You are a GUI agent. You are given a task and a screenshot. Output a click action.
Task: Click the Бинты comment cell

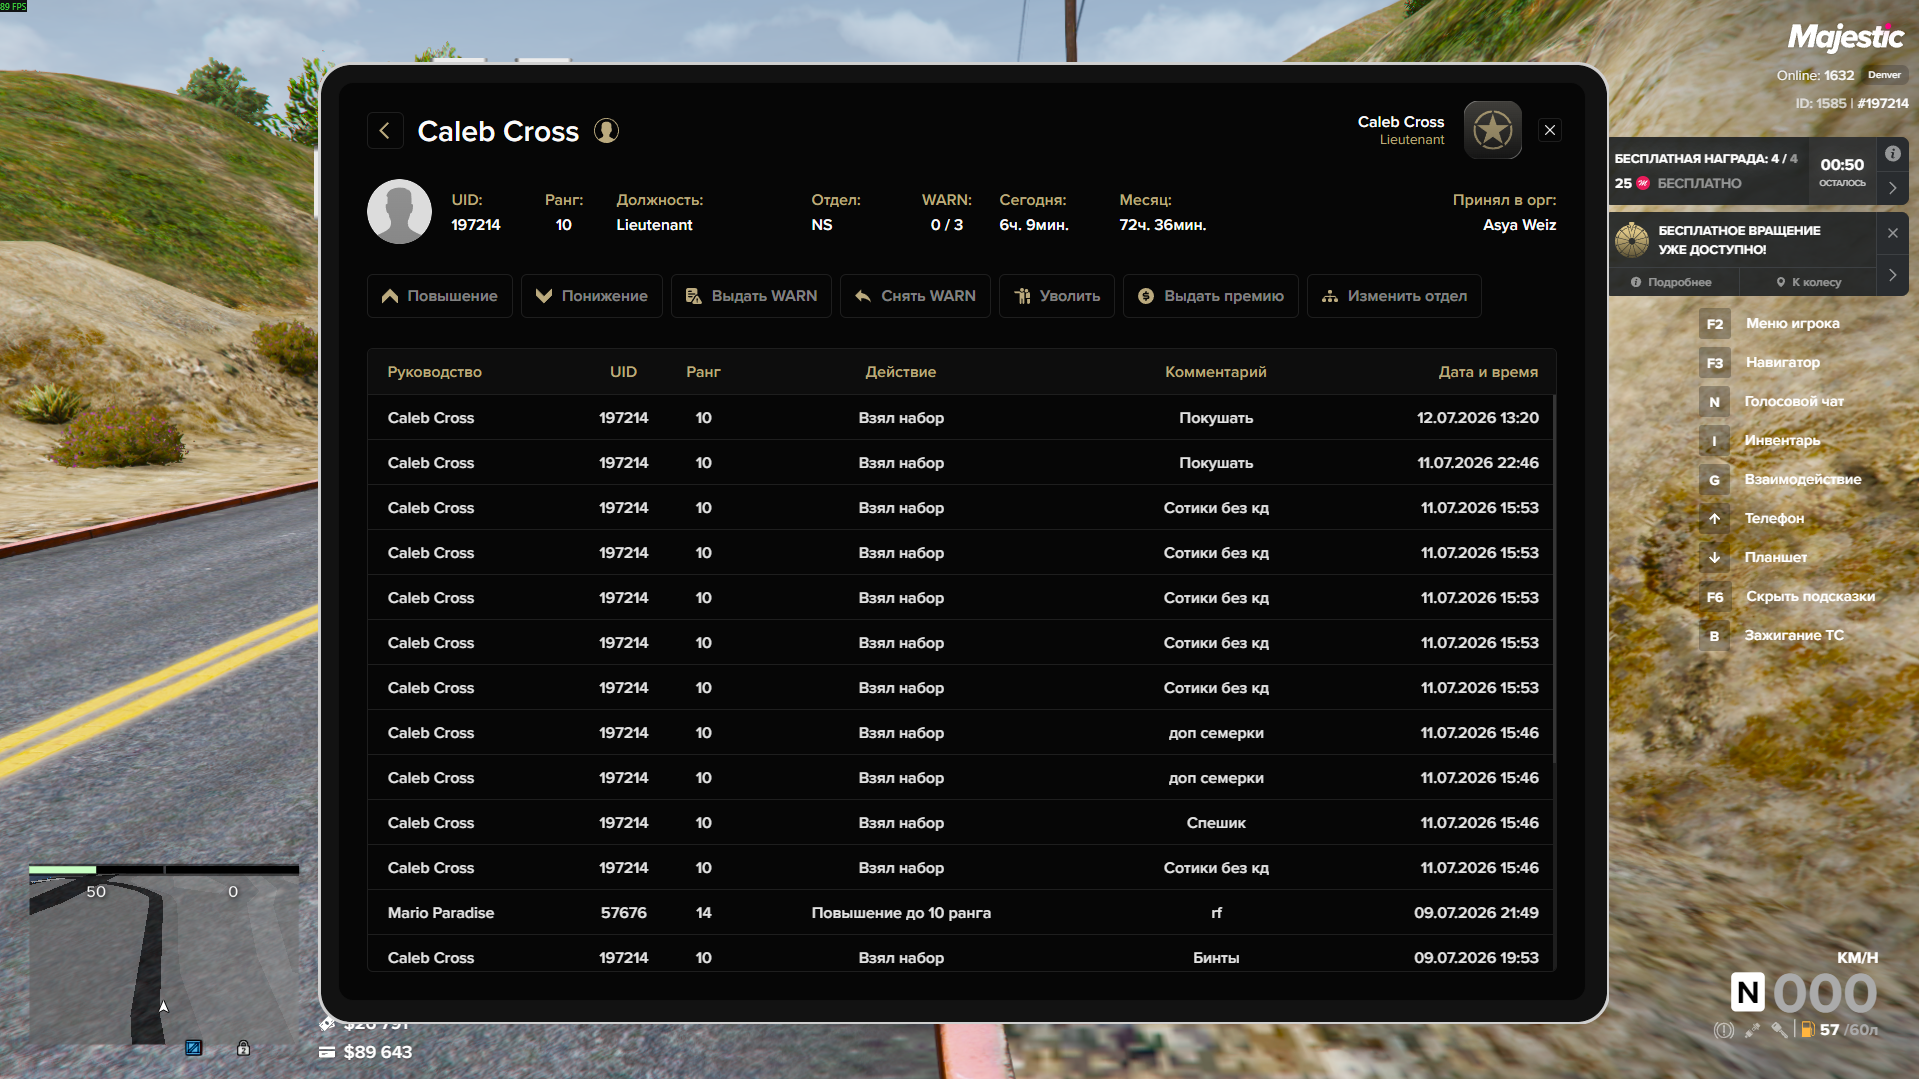coord(1216,958)
